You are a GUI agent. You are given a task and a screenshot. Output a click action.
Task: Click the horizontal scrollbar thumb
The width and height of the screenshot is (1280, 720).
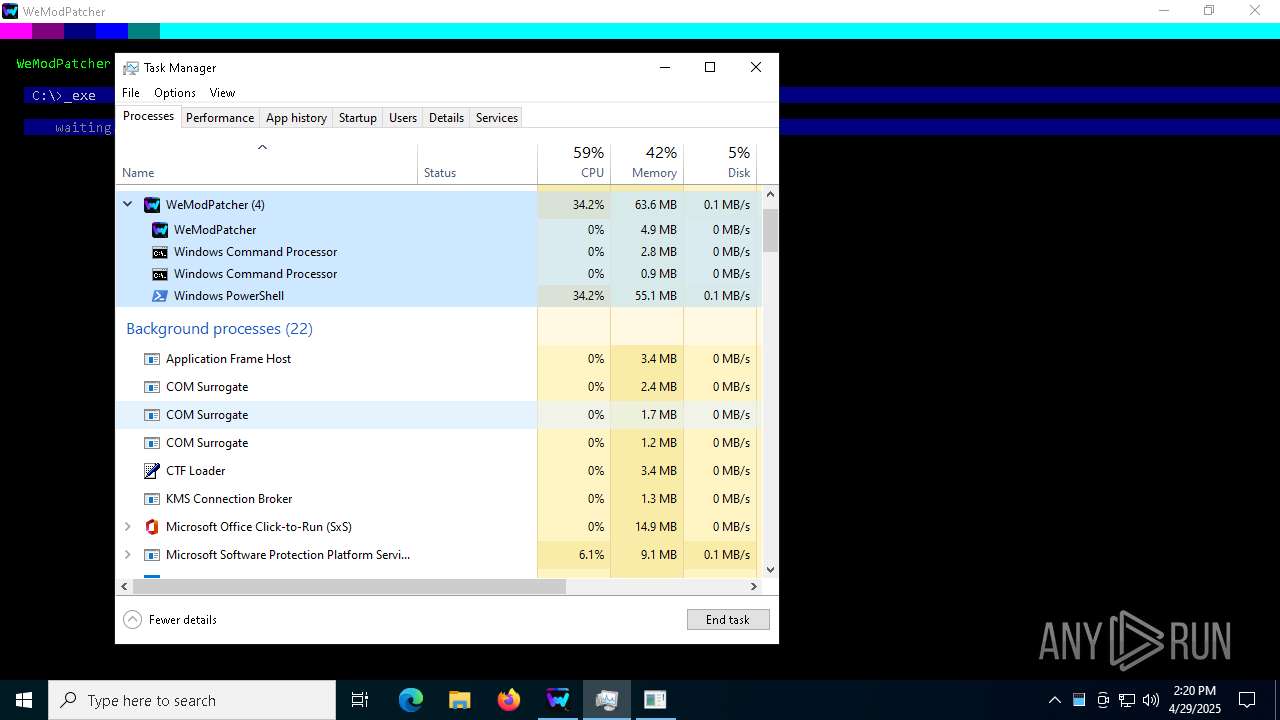click(x=349, y=587)
